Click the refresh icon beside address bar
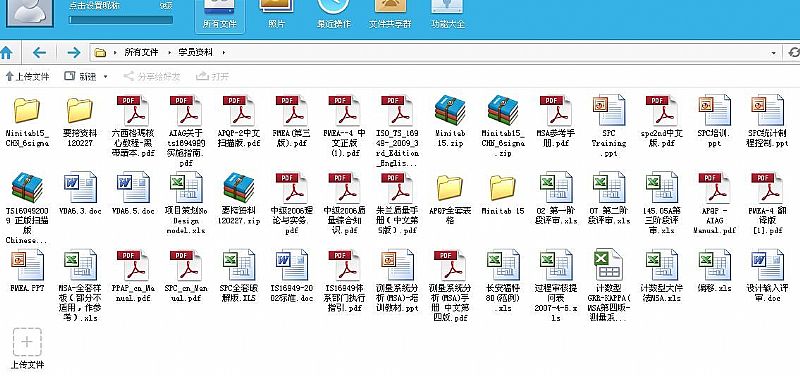Screen dimensions: 800x376 click(x=794, y=52)
